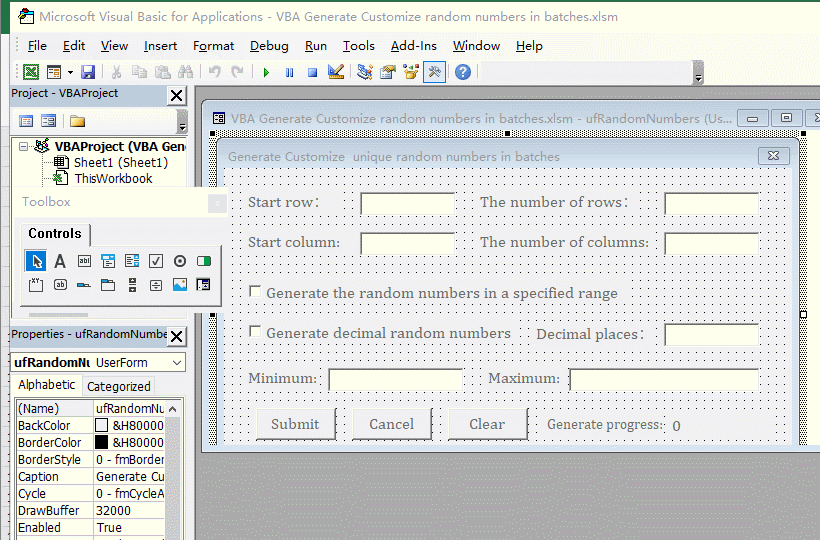Screen dimensions: 820x540
Task: Click the Break pause icon
Action: coord(289,72)
